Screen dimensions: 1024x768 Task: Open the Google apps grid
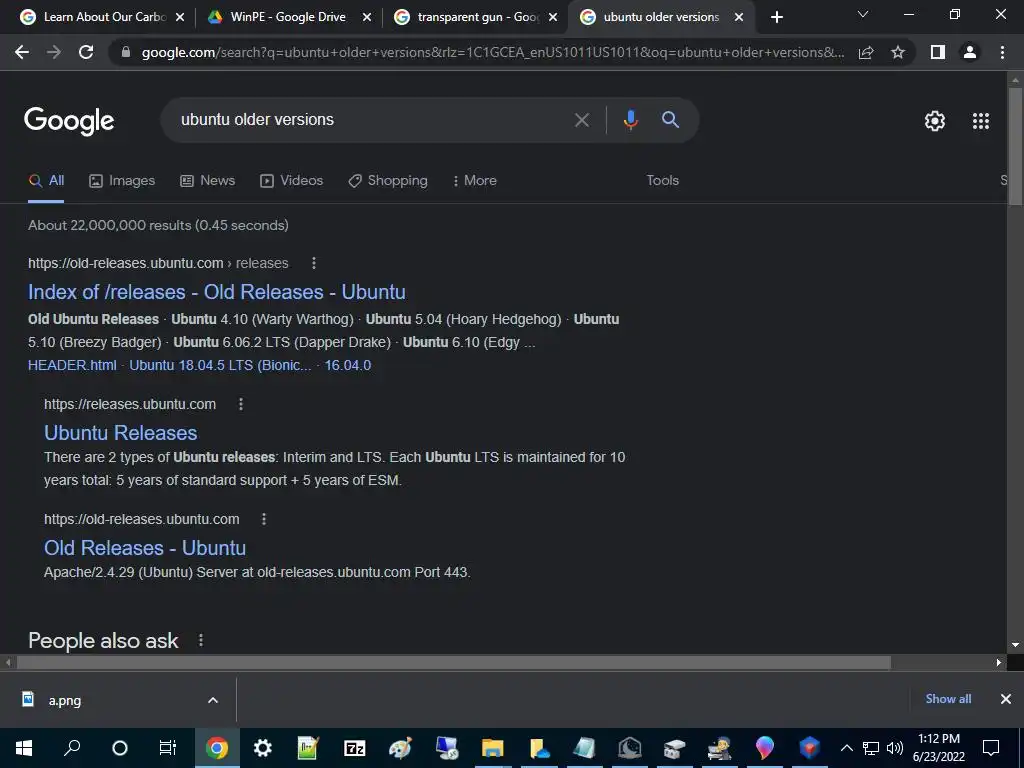point(981,121)
